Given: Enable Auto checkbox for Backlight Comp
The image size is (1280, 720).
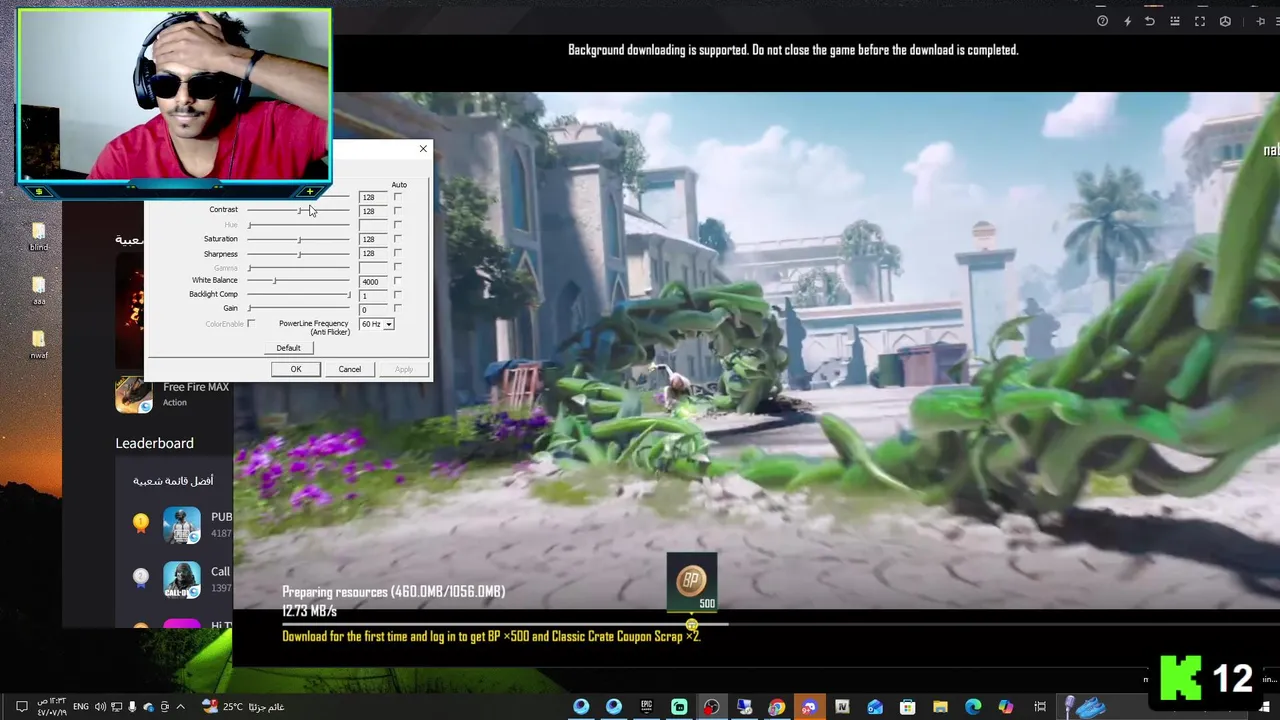Looking at the screenshot, I should [397, 295].
